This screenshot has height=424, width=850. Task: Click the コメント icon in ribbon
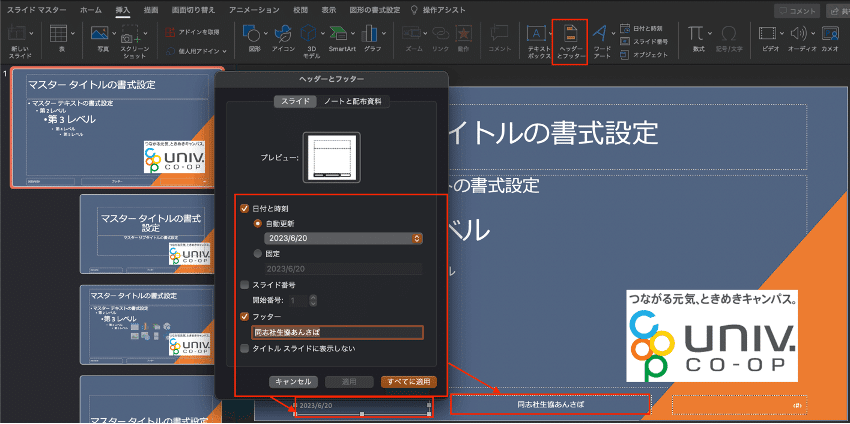499,34
